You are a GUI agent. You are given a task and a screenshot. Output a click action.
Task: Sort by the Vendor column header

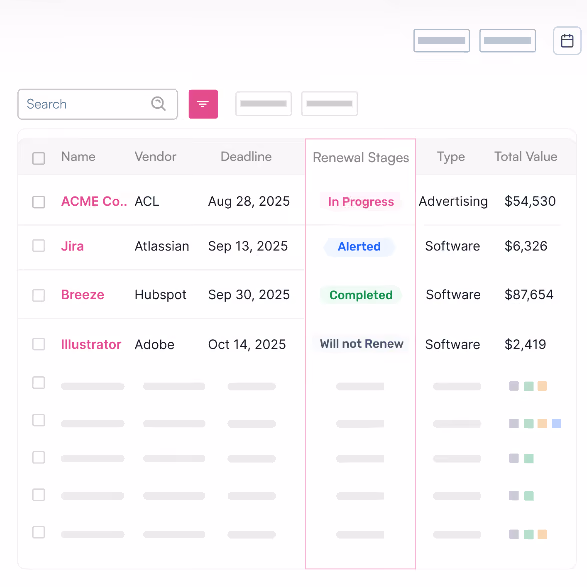click(155, 156)
